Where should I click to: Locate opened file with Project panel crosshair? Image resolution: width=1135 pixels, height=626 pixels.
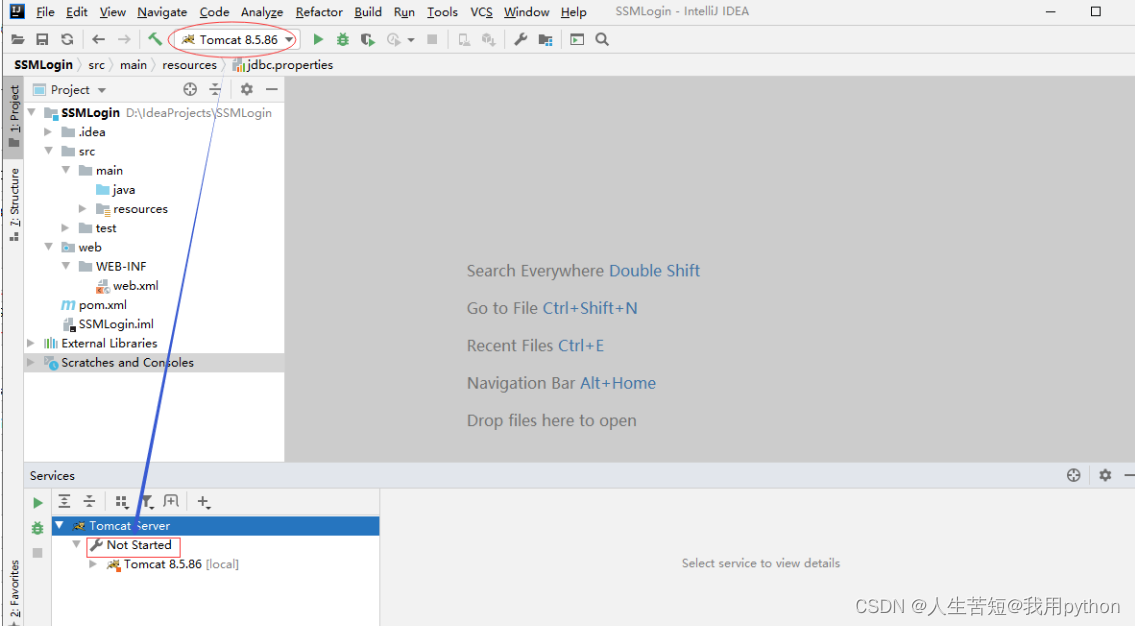[190, 89]
